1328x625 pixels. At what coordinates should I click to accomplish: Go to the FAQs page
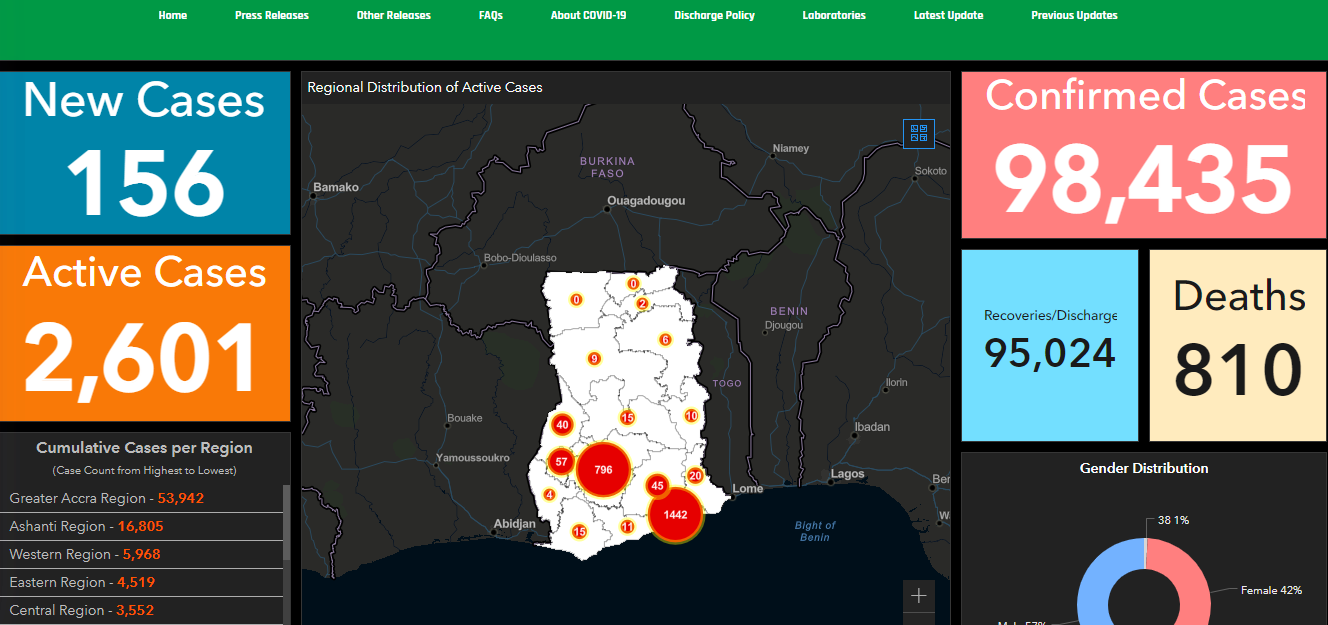491,16
